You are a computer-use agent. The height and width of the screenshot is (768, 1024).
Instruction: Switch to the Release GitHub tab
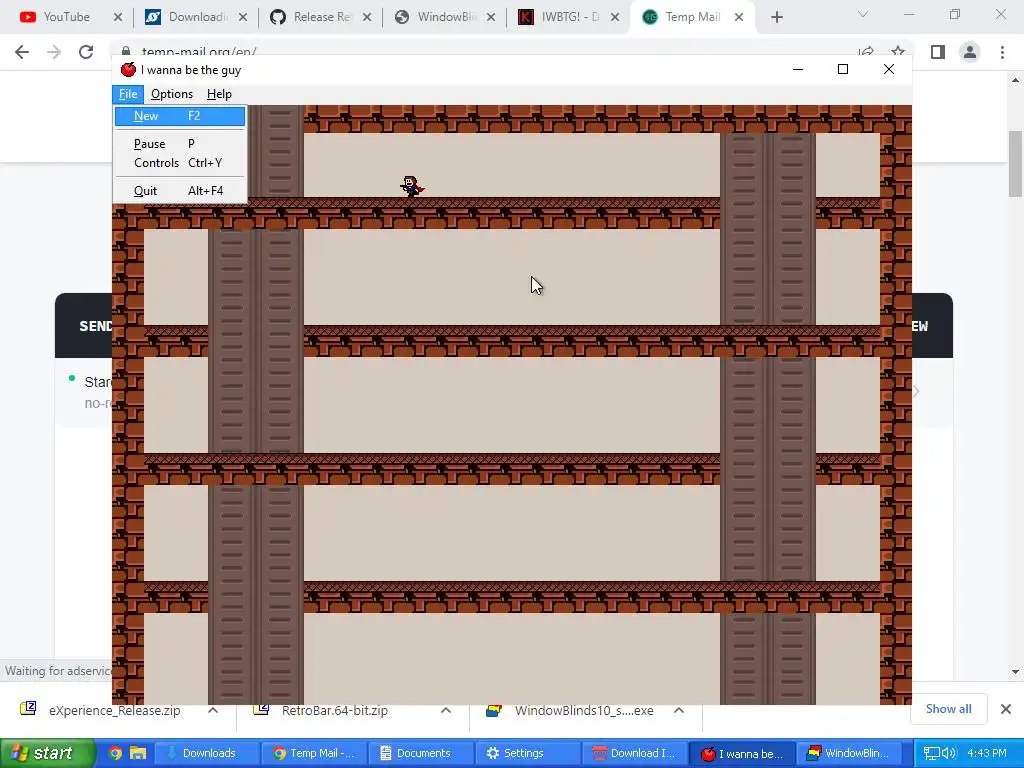(320, 17)
